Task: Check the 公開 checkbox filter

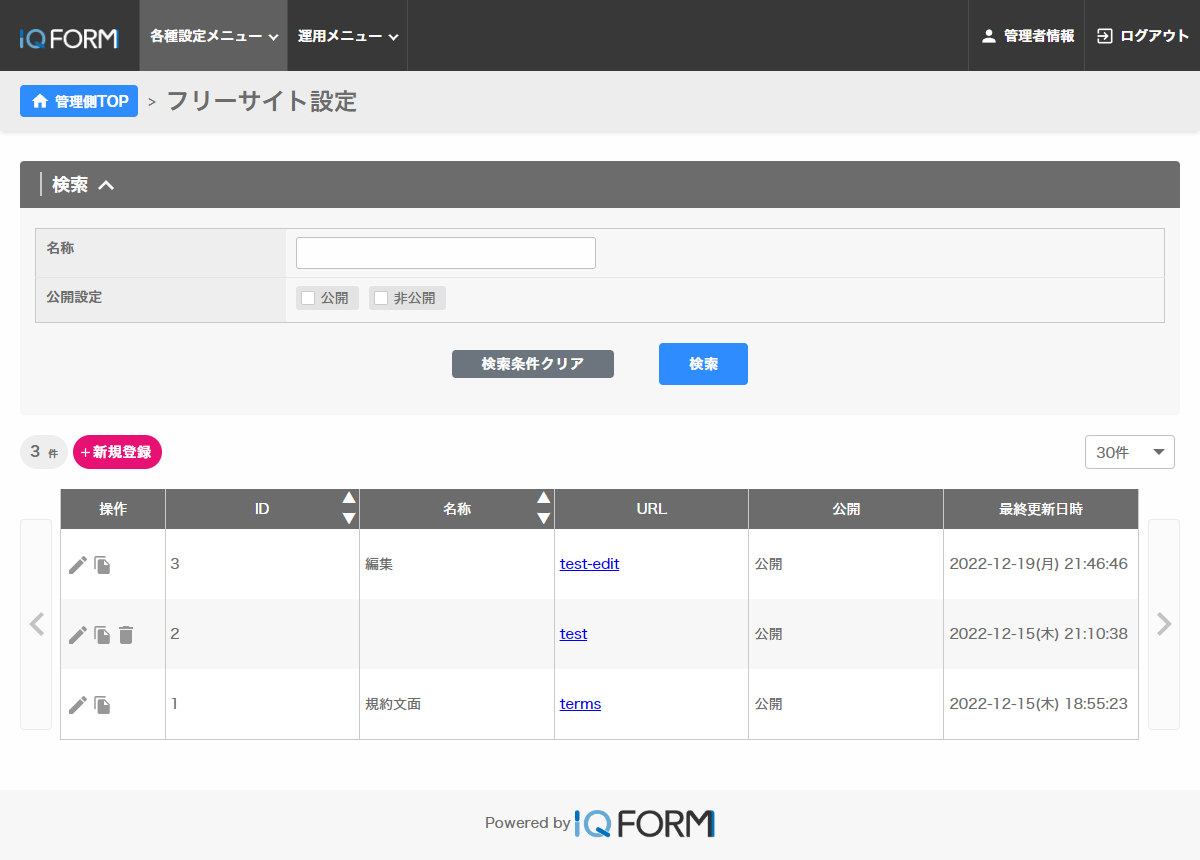Action: pyautogui.click(x=309, y=298)
